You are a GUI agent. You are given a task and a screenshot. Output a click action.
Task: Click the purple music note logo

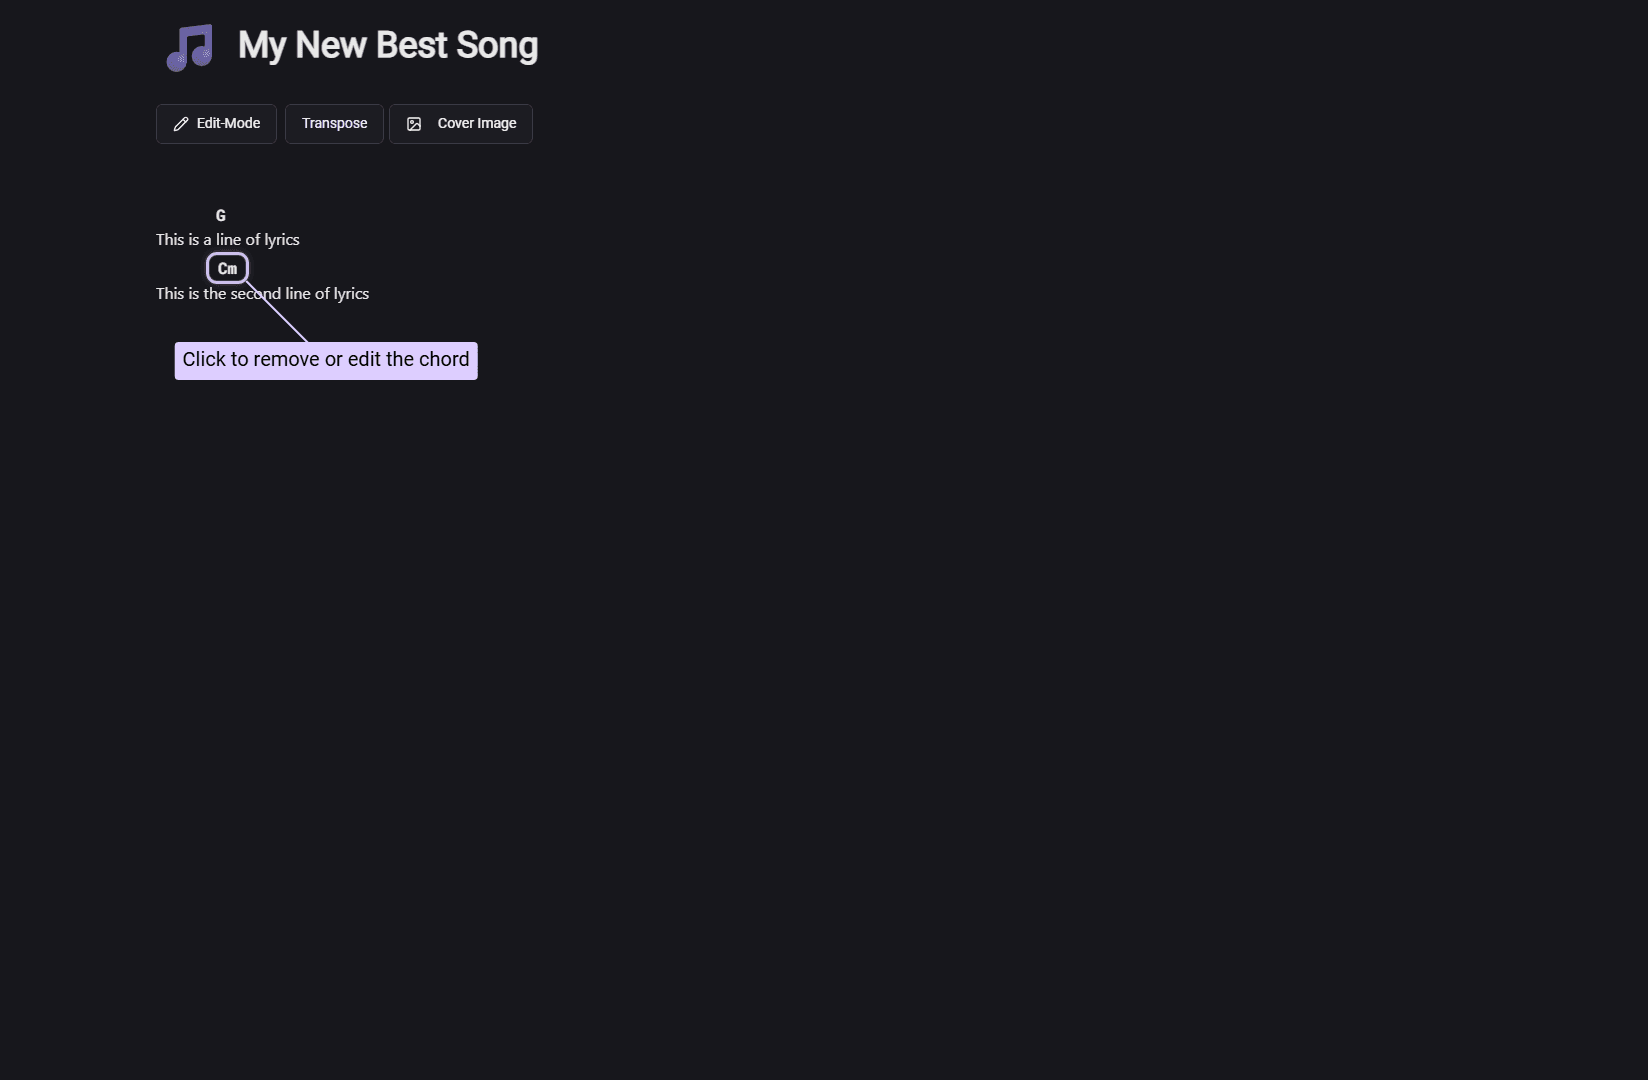(190, 47)
